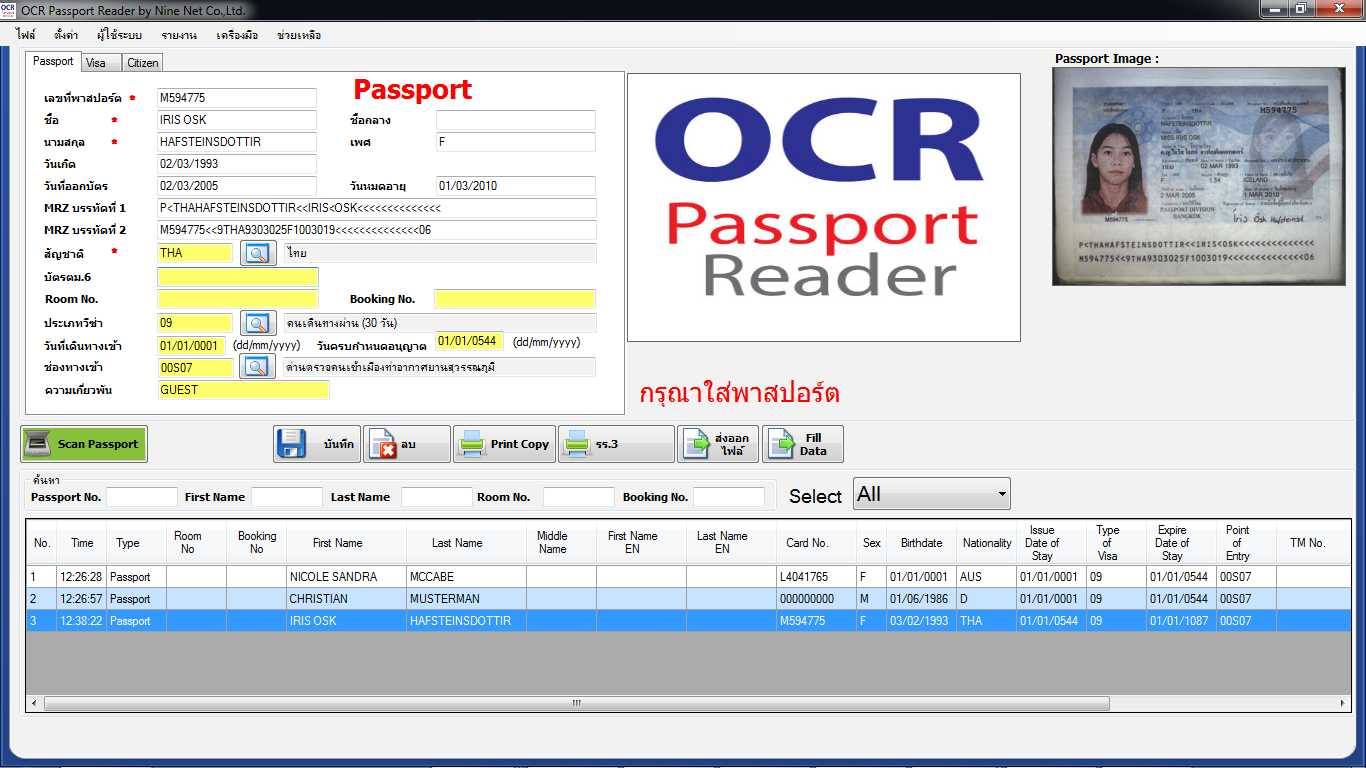Click the table's horizontal scrollbar thumb

pos(576,704)
